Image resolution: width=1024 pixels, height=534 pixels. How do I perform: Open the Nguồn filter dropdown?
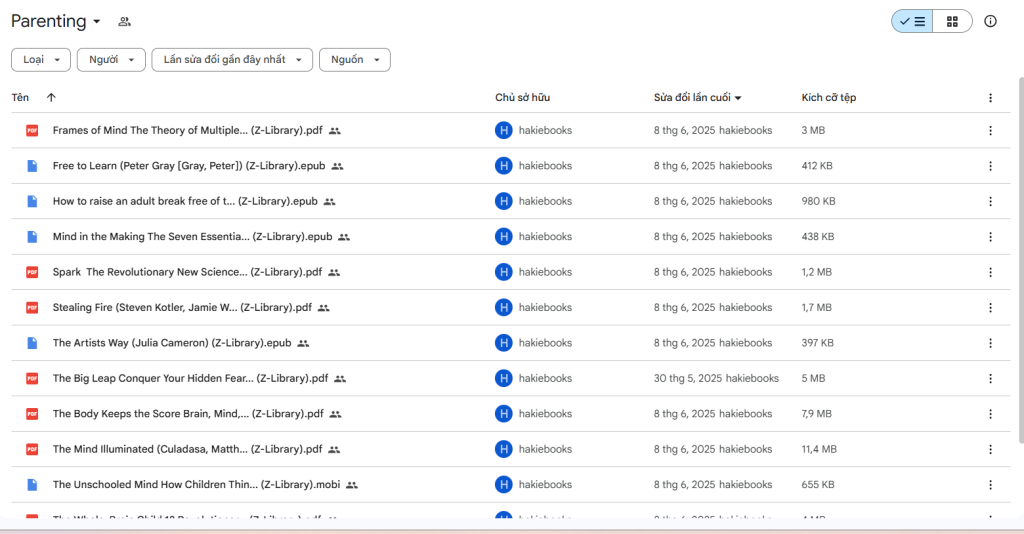click(x=355, y=59)
